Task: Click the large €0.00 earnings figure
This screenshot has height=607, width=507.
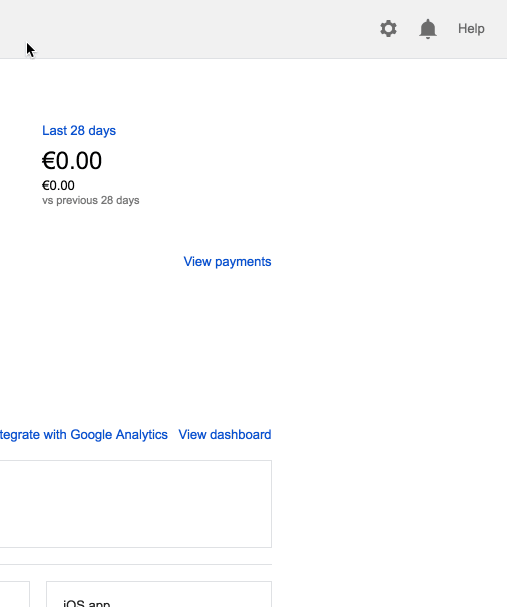Action: (72, 161)
